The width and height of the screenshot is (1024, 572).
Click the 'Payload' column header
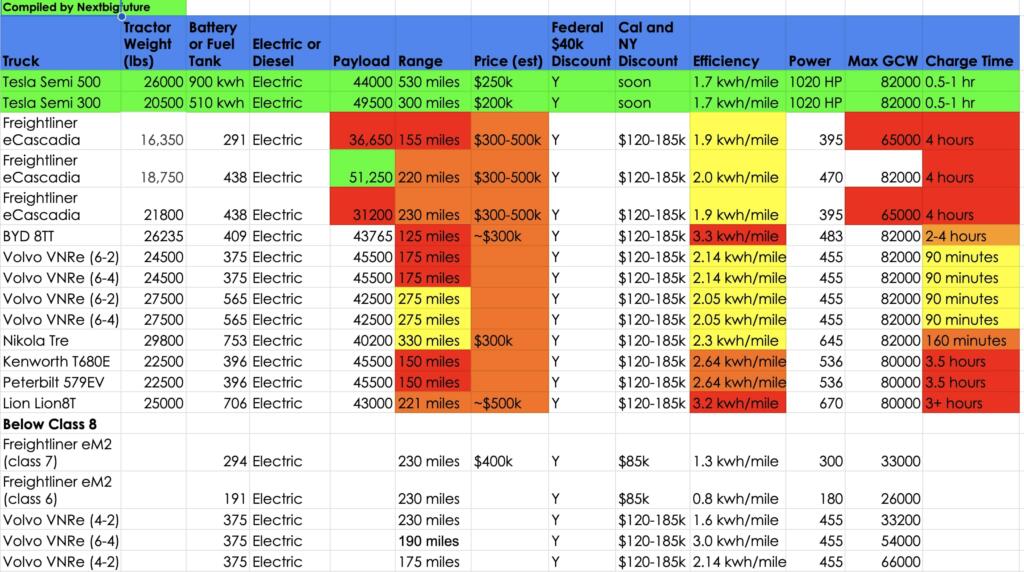[360, 61]
